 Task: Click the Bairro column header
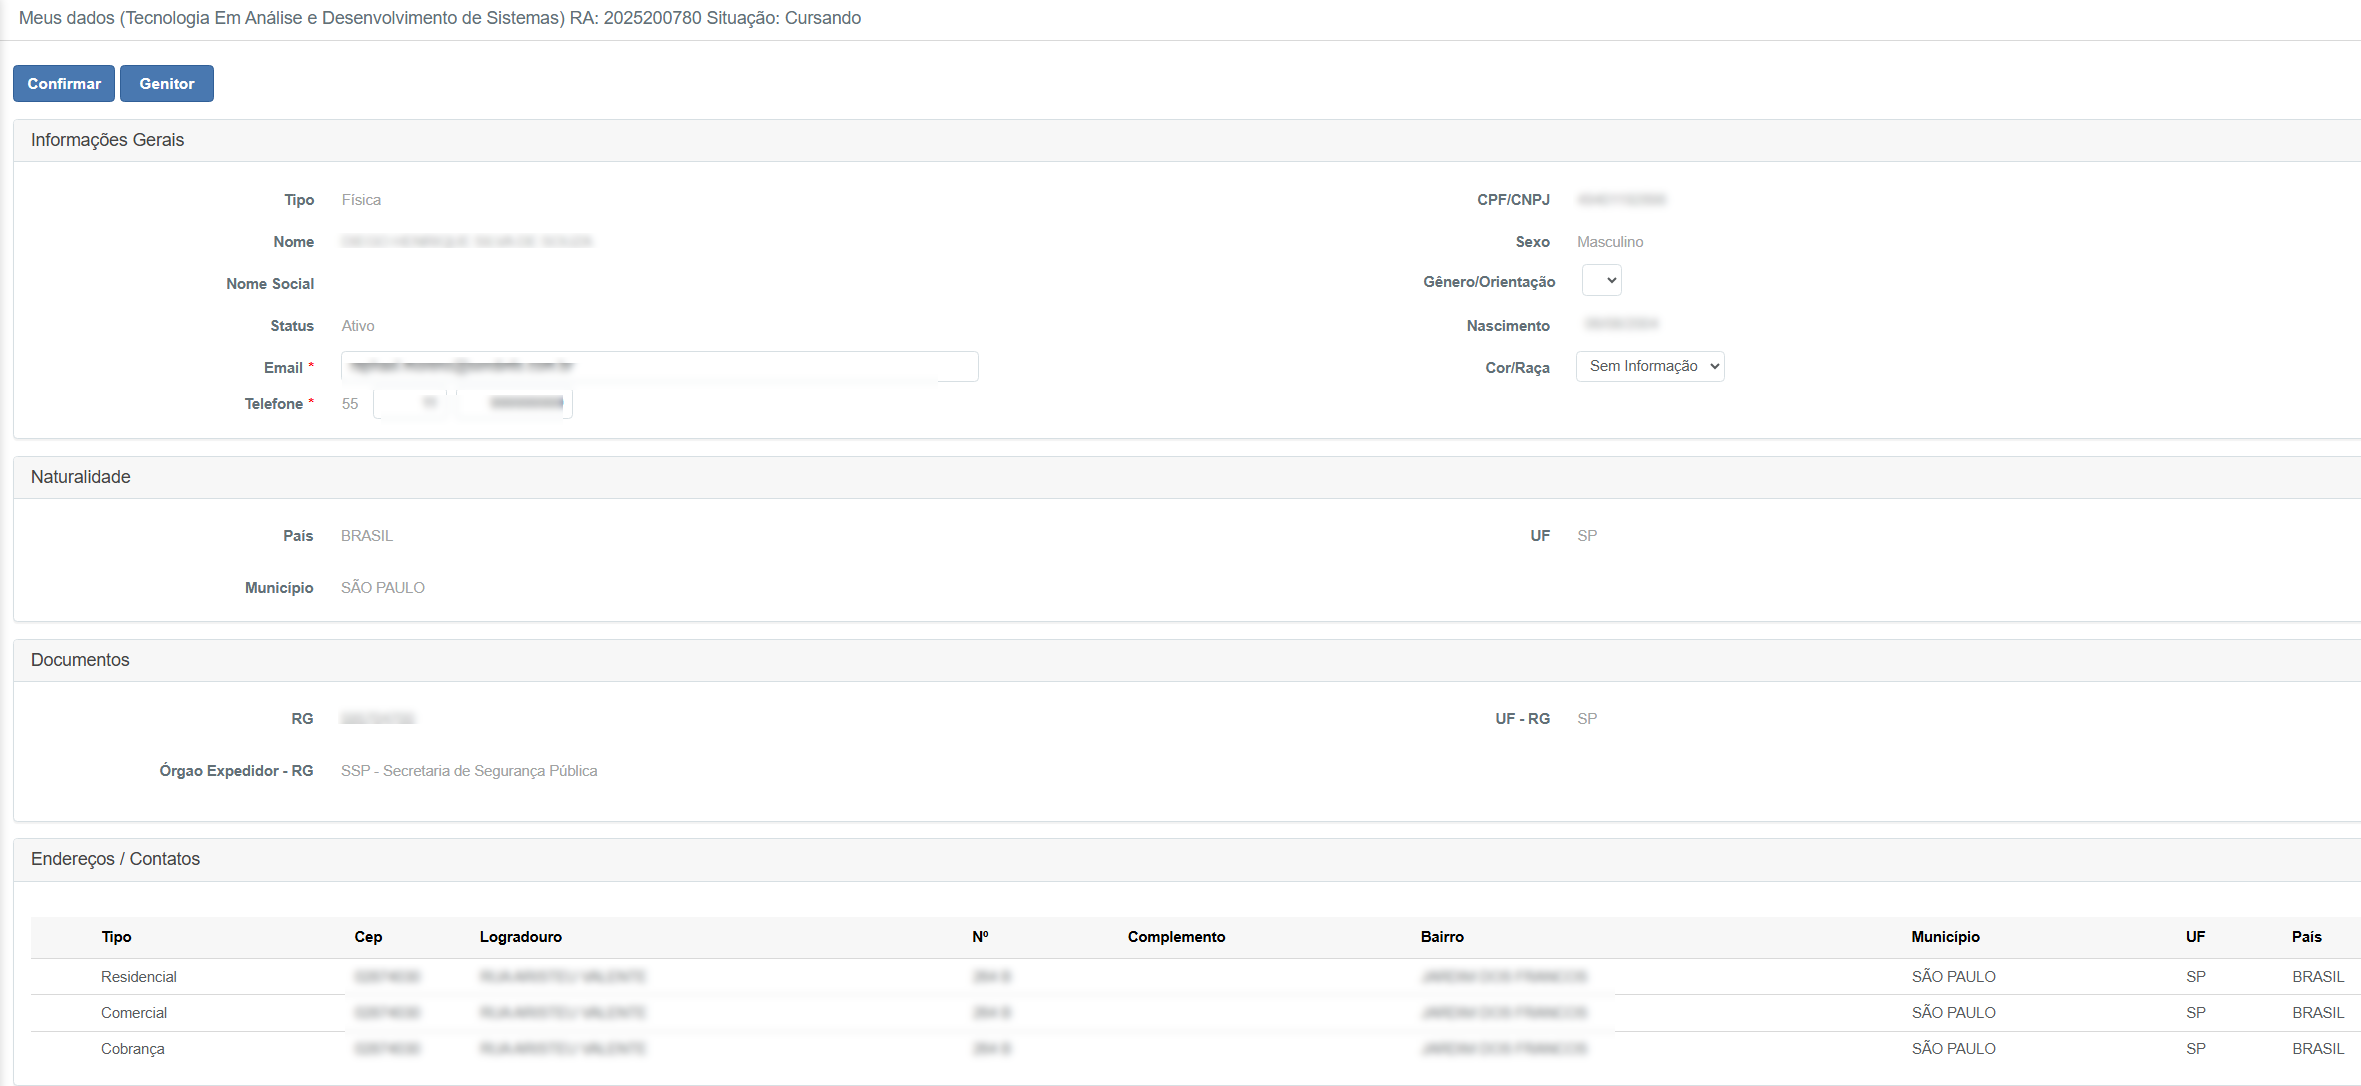click(1441, 937)
